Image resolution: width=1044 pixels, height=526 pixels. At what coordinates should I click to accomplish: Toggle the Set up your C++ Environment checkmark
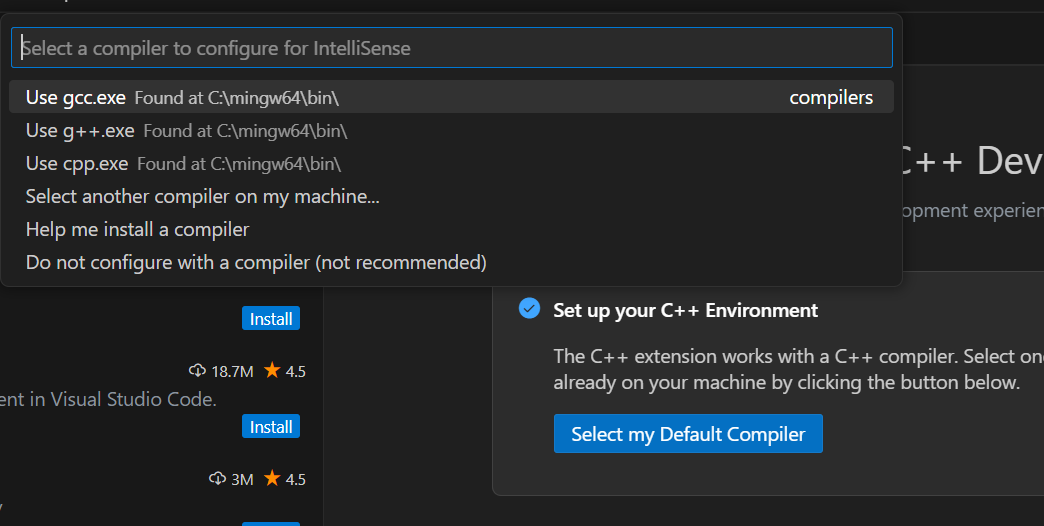coord(529,308)
